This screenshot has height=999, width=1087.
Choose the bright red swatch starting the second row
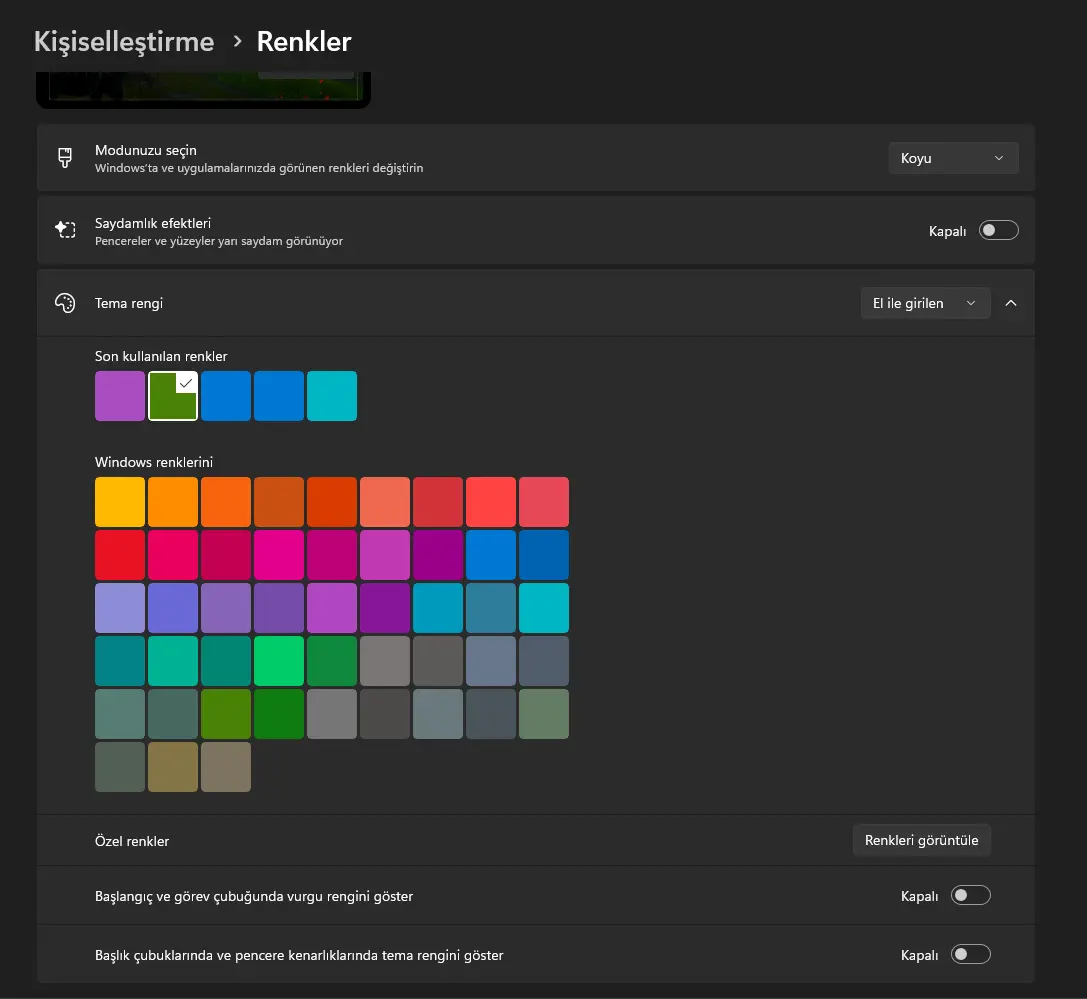(x=120, y=555)
